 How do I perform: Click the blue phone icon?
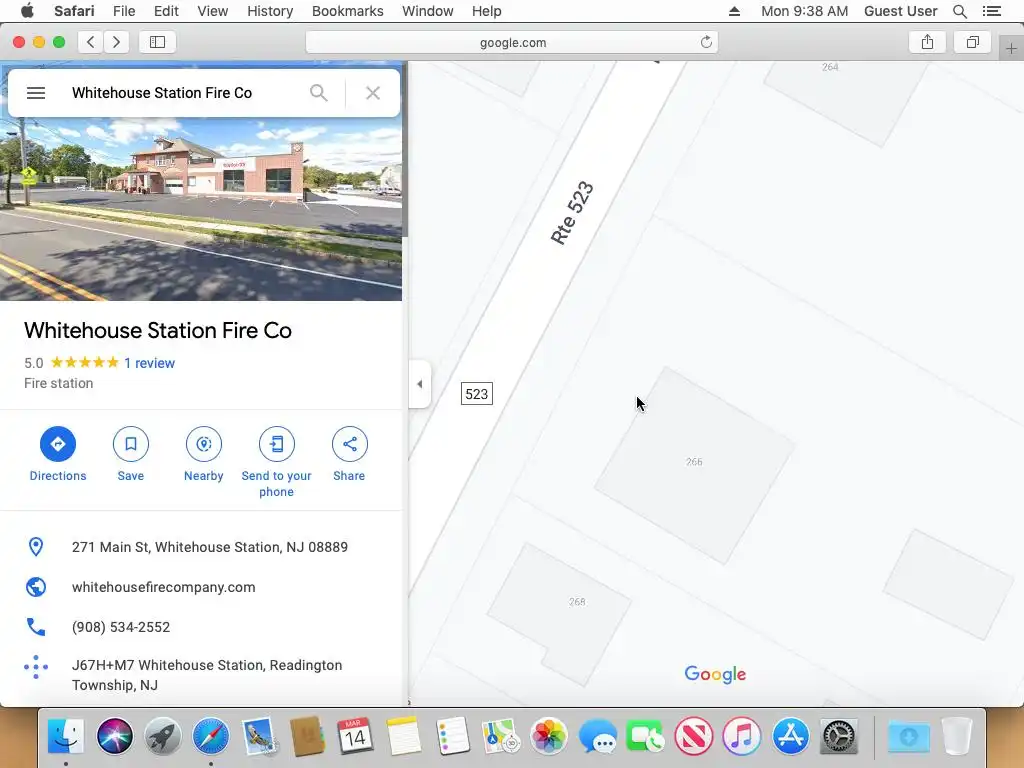click(x=36, y=627)
